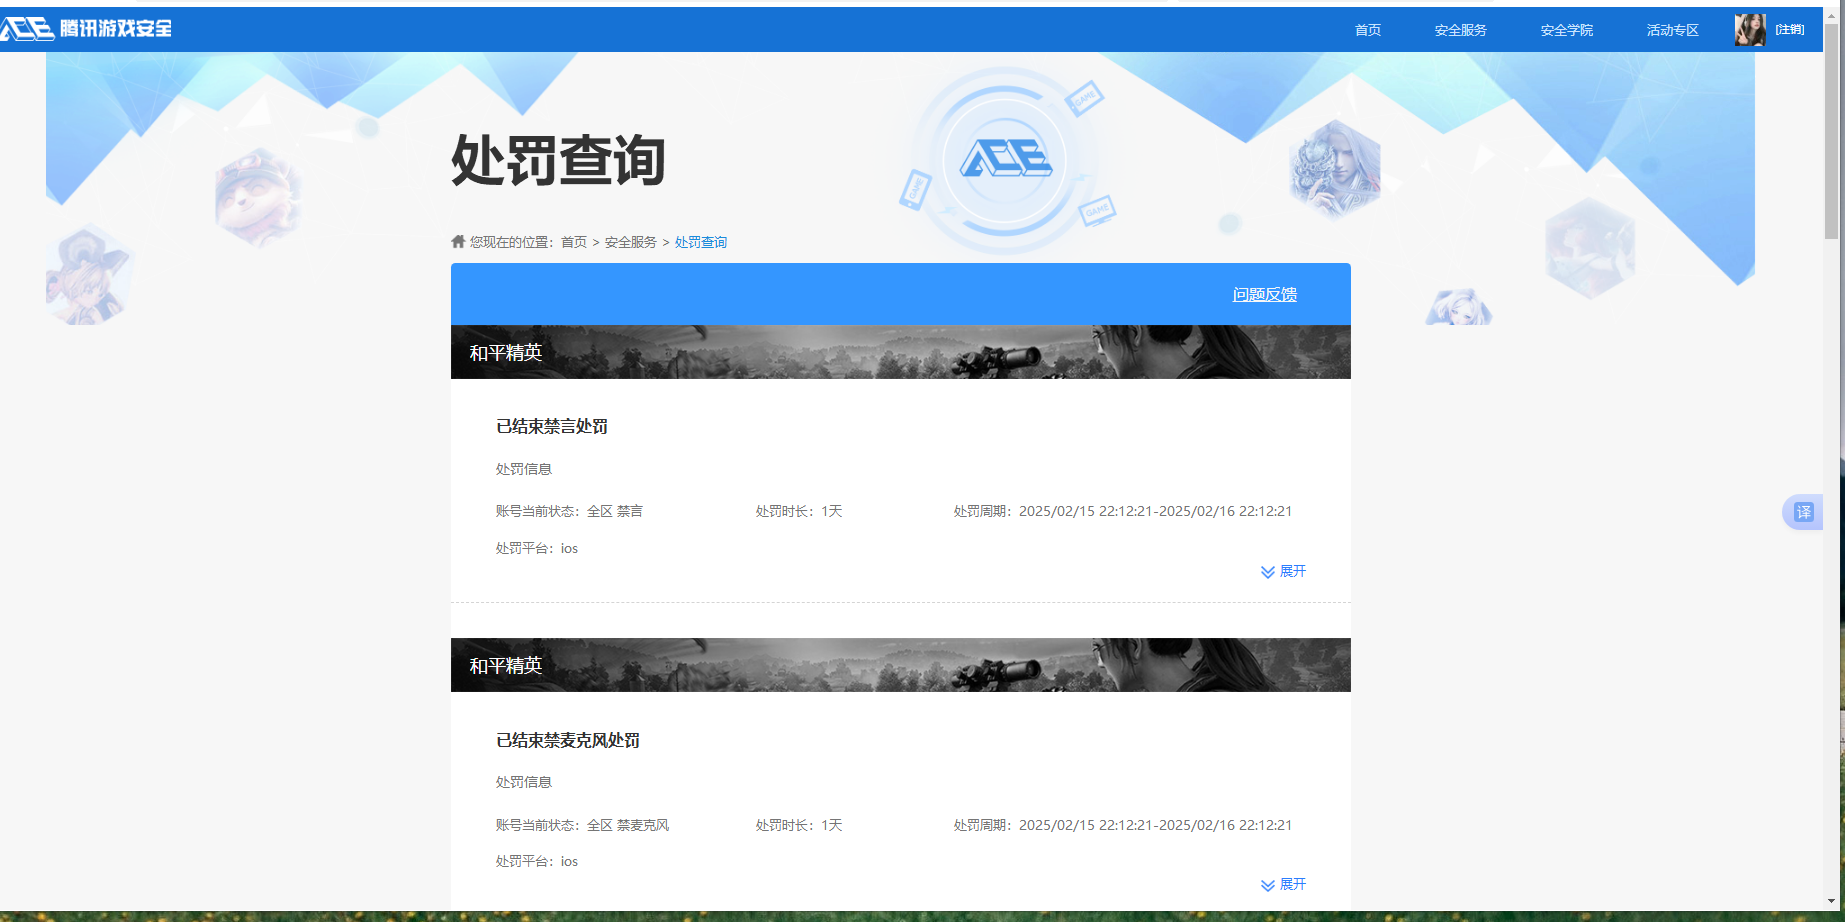1845x922 pixels.
Task: Click the 处罚查询 page title
Action: [x=559, y=160]
